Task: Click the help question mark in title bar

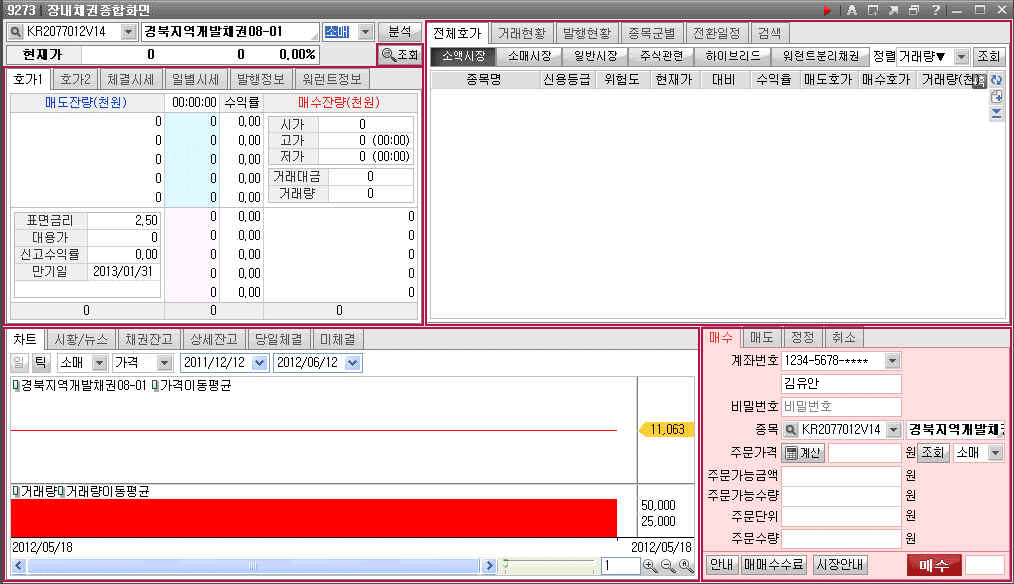Action: 934,10
